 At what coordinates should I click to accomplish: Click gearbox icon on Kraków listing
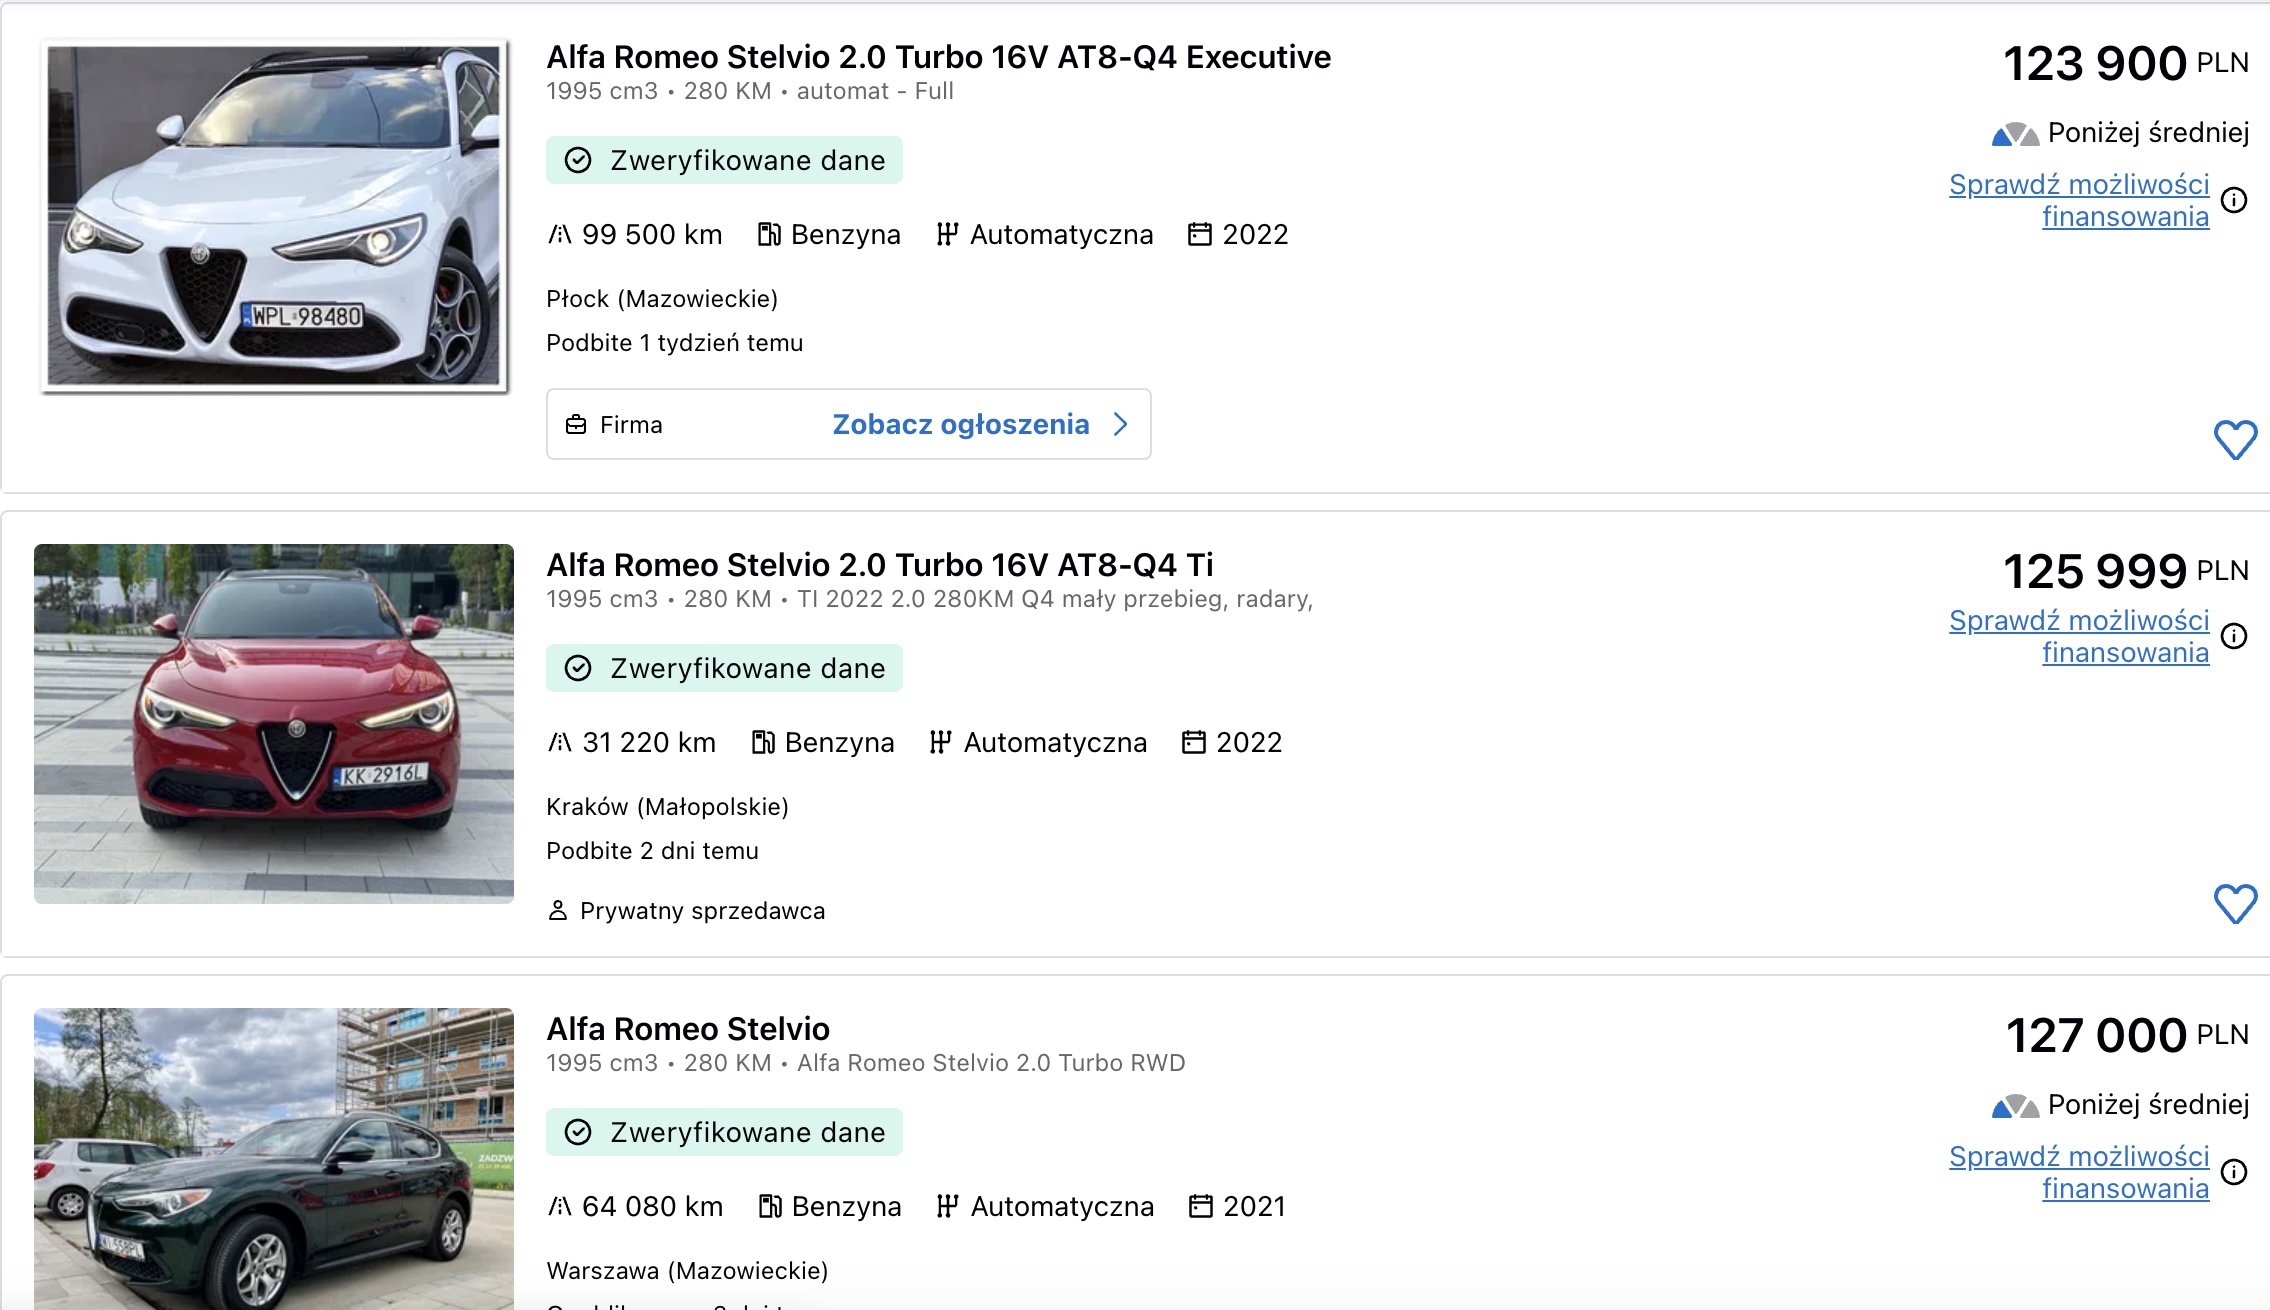(940, 743)
